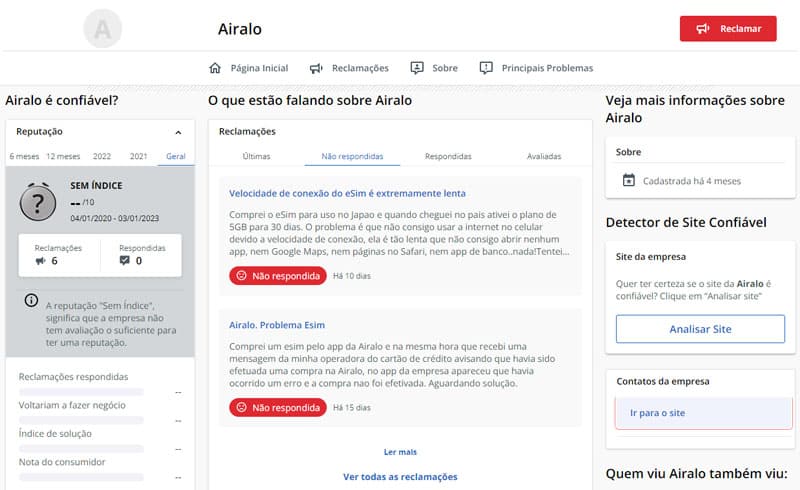Click sad-face icon in 'Há 15 dias' badge
Screen dimensions: 800x490
241,407
